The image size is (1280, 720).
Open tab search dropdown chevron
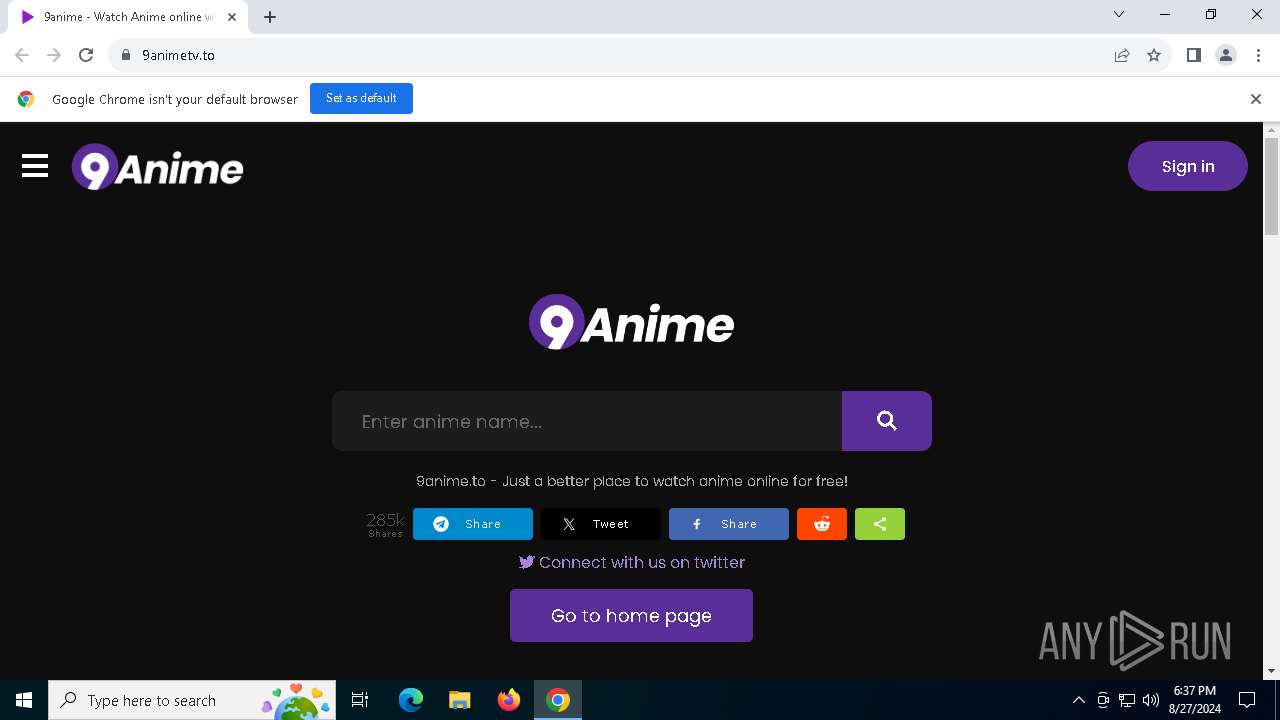click(x=1119, y=14)
